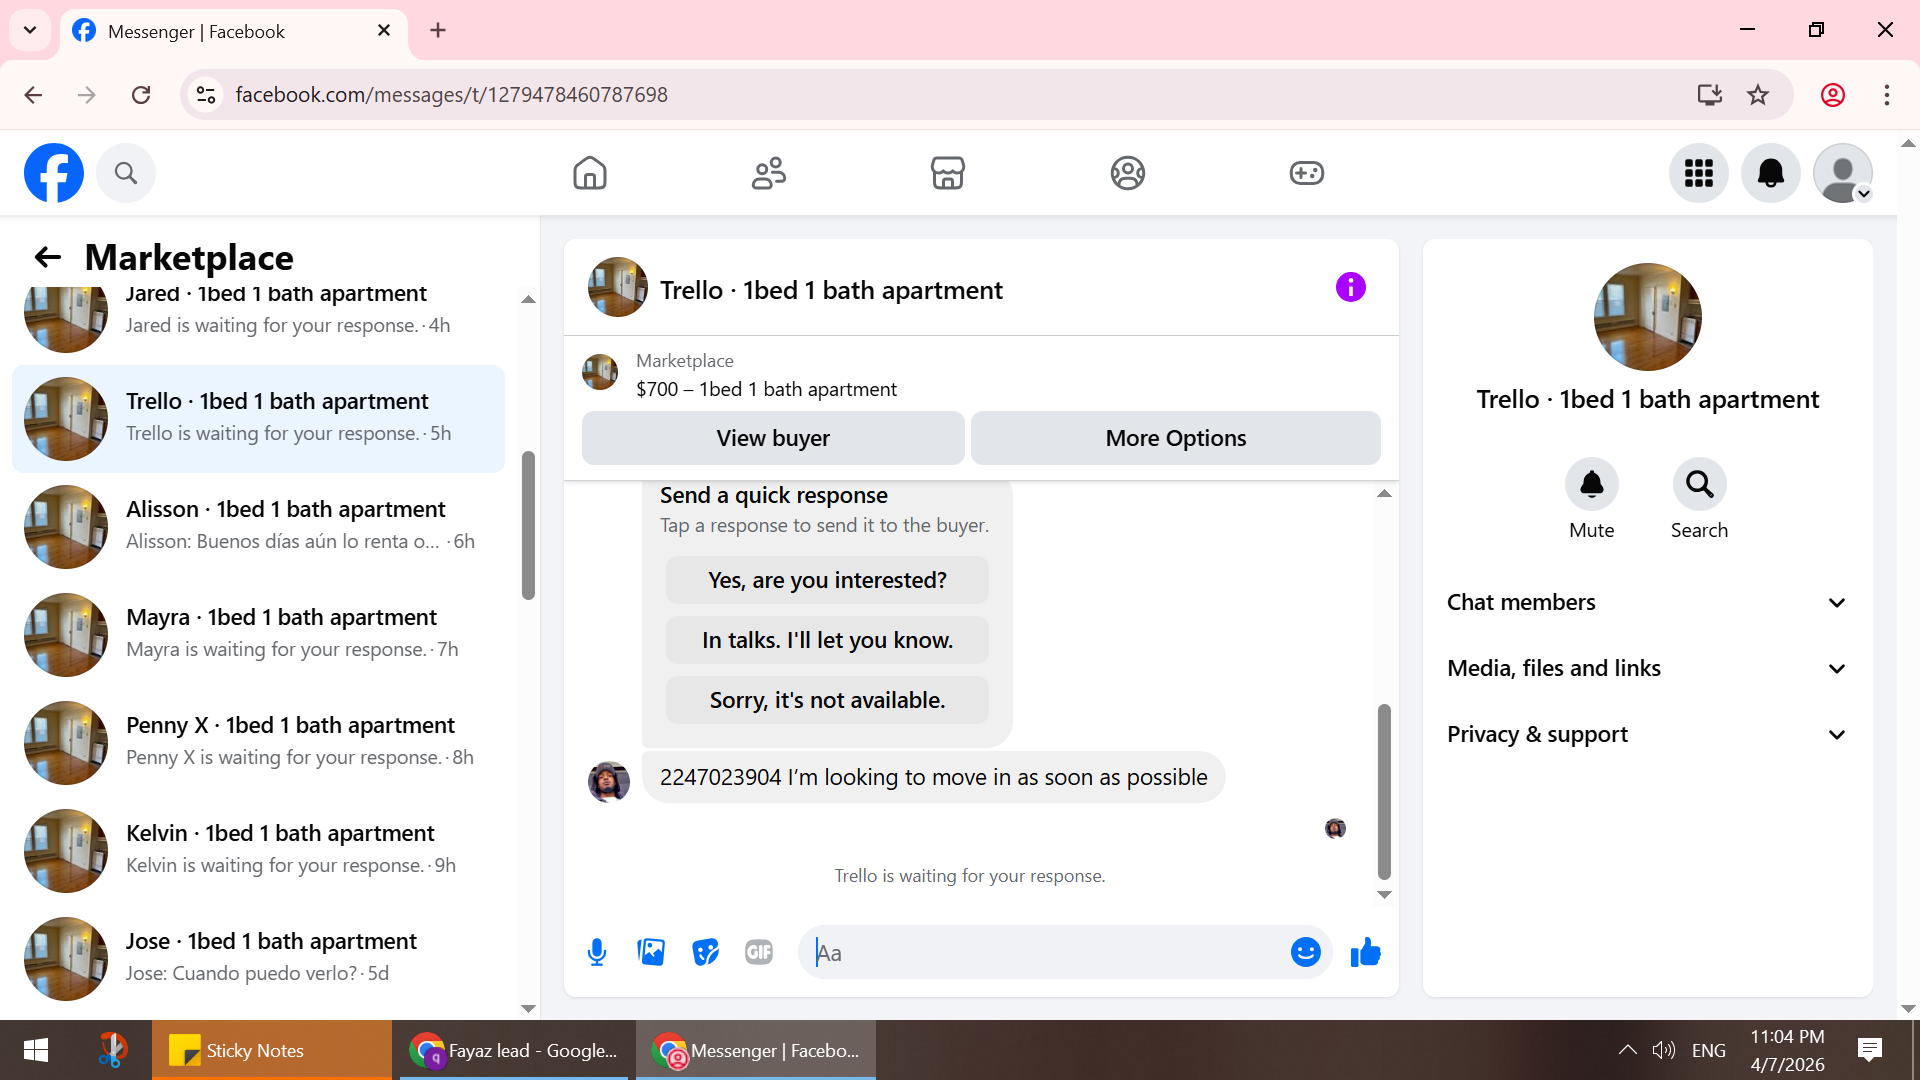The image size is (1920, 1080).
Task: Open the notifications bell in header
Action: (1771, 173)
